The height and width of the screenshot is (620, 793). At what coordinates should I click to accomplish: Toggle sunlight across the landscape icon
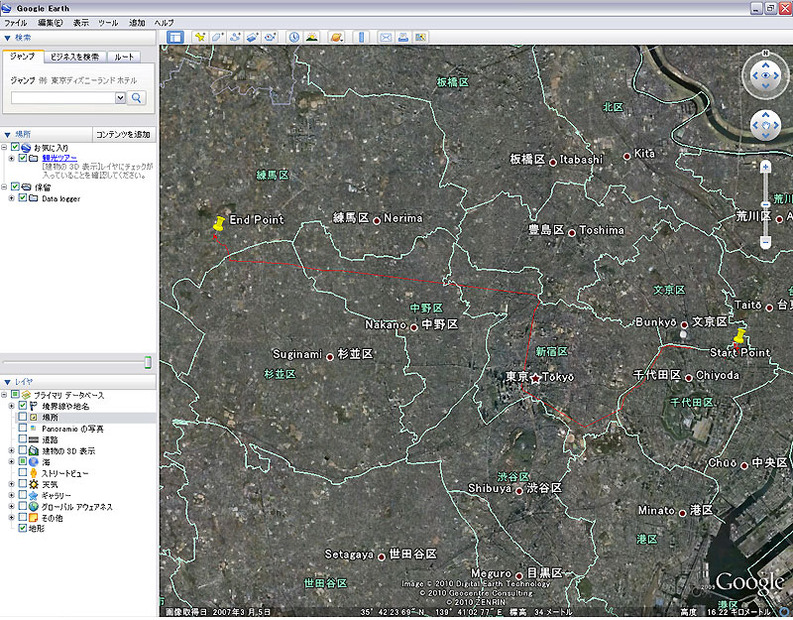312,37
